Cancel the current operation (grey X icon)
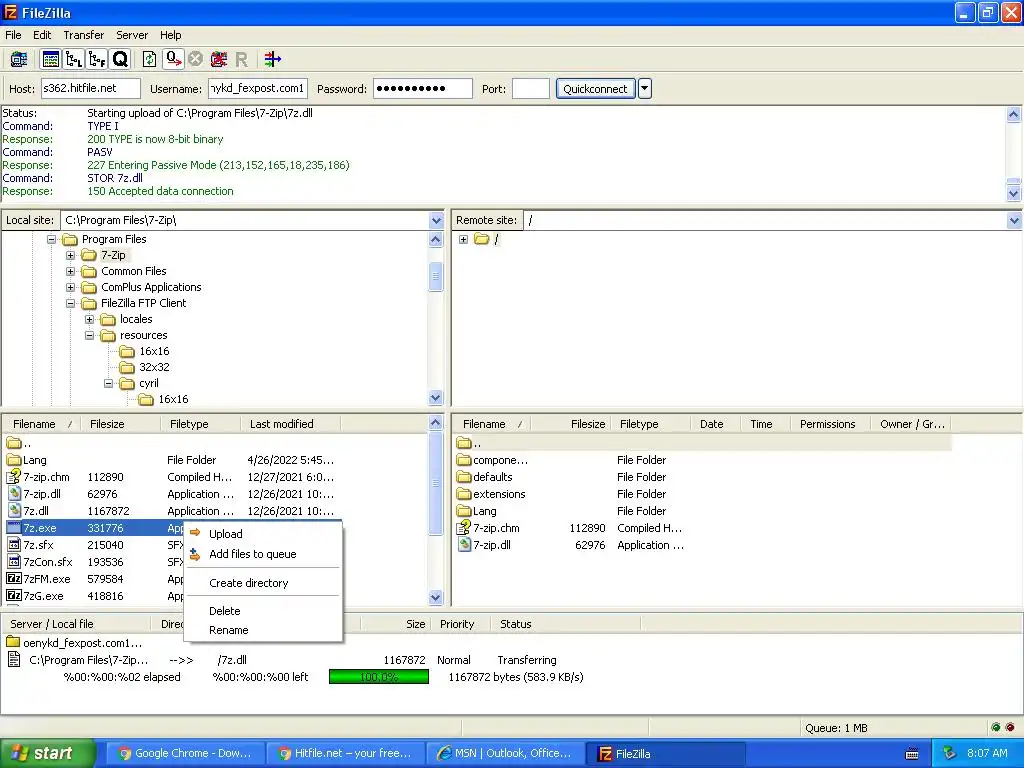The width and height of the screenshot is (1024, 768). point(195,59)
